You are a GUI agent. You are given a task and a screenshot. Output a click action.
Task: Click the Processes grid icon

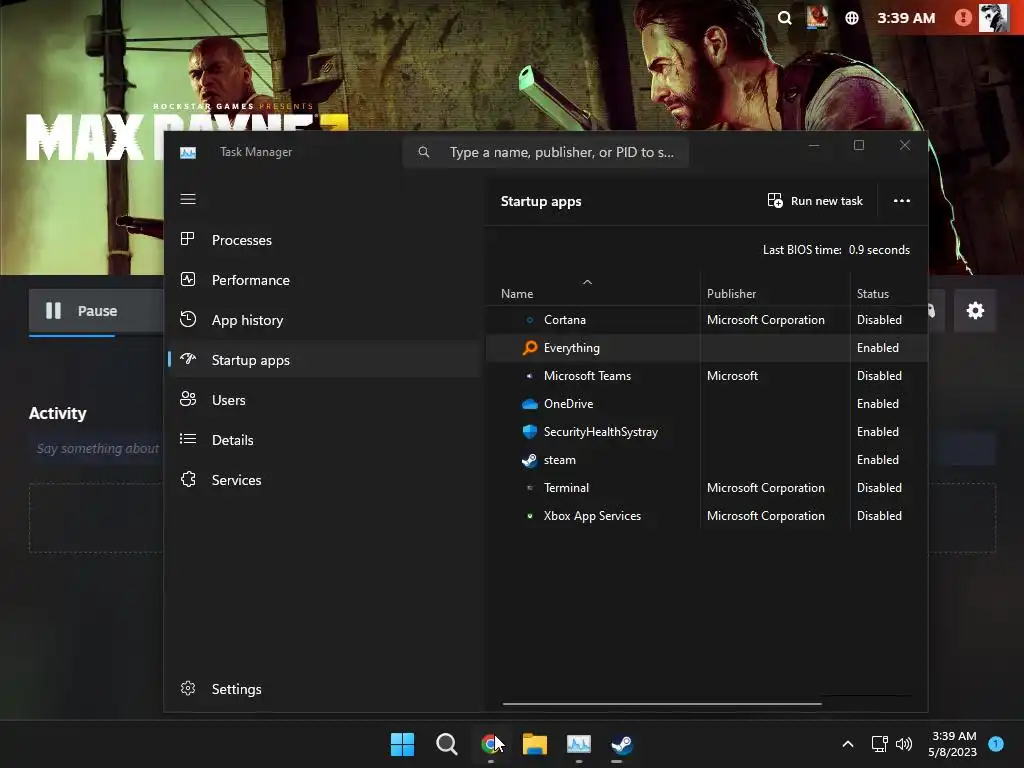coord(187,239)
